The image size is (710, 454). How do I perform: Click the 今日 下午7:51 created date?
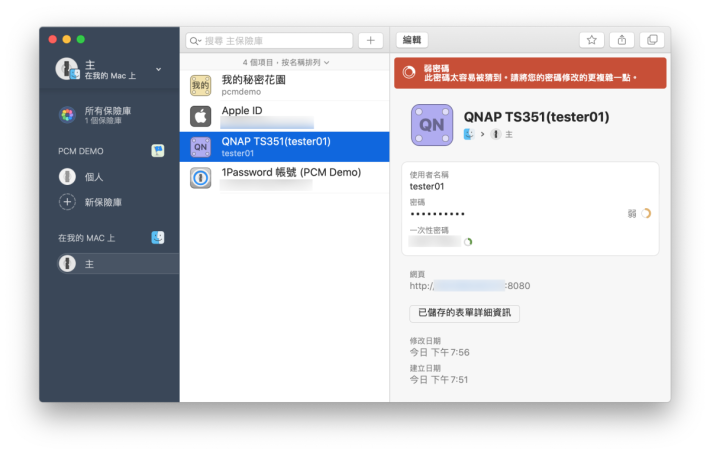click(x=438, y=379)
